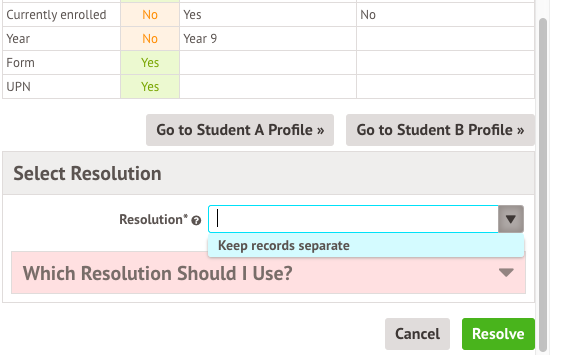561x360 pixels.
Task: Click the chevron on the pink help panel
Action: tap(506, 273)
